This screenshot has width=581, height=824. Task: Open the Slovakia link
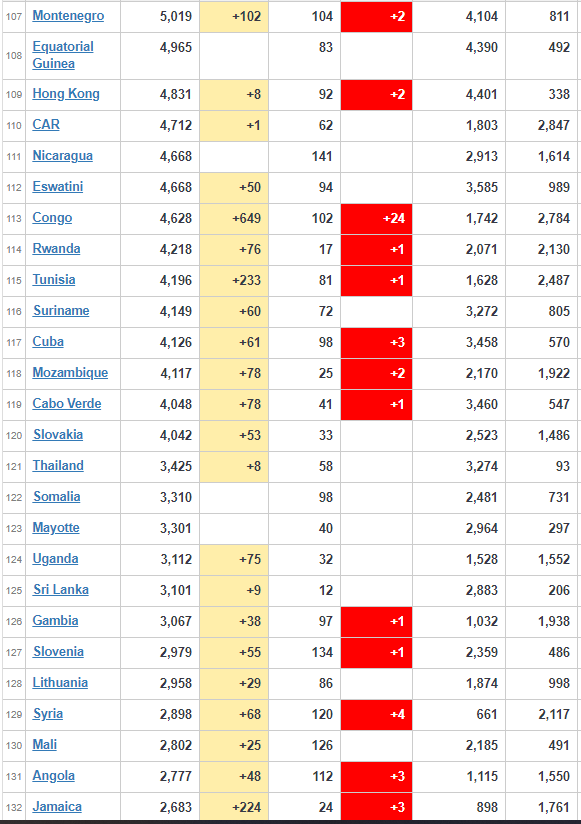(x=58, y=435)
